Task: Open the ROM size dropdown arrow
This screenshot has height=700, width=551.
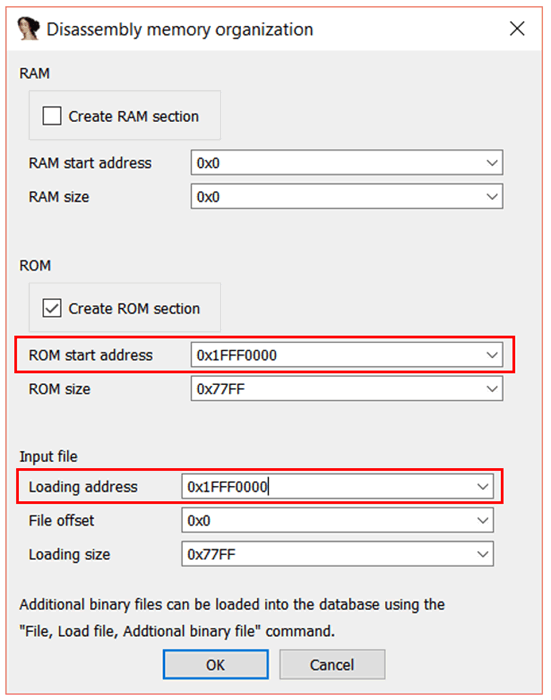Action: point(492,389)
